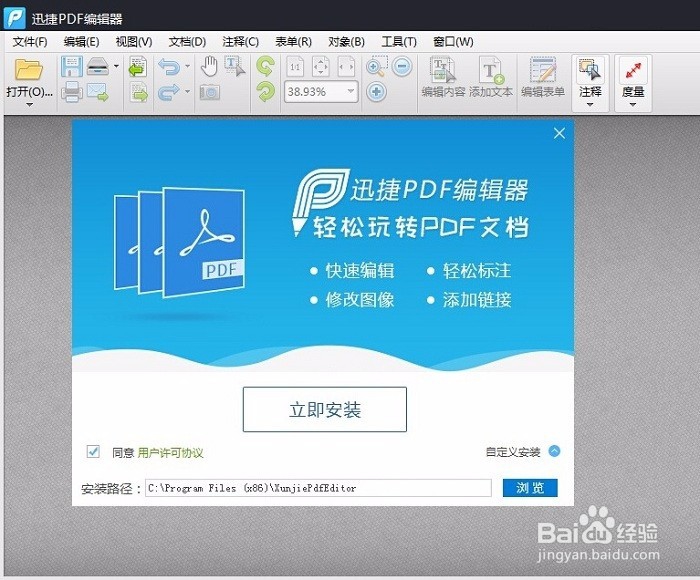Click the snapshot camera icon
The width and height of the screenshot is (700, 580).
click(209, 92)
